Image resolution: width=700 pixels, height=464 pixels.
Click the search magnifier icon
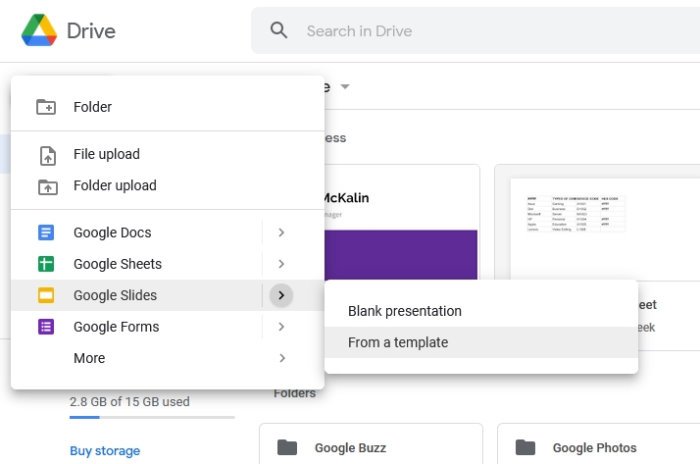[x=279, y=31]
